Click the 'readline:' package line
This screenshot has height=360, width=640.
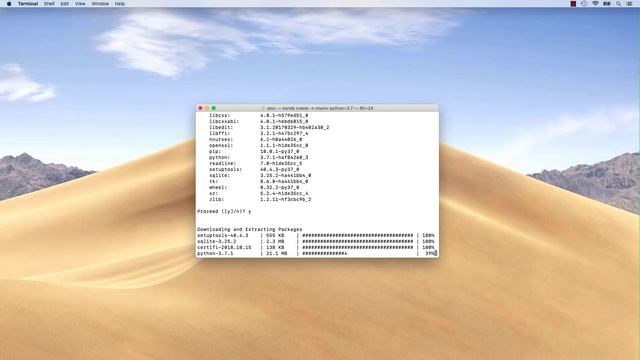click(256, 163)
